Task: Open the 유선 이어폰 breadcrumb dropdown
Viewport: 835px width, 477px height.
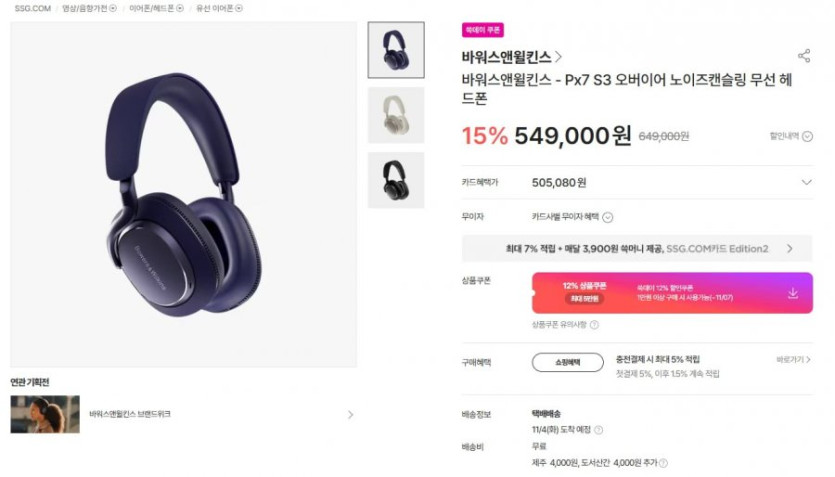Action: [x=239, y=8]
